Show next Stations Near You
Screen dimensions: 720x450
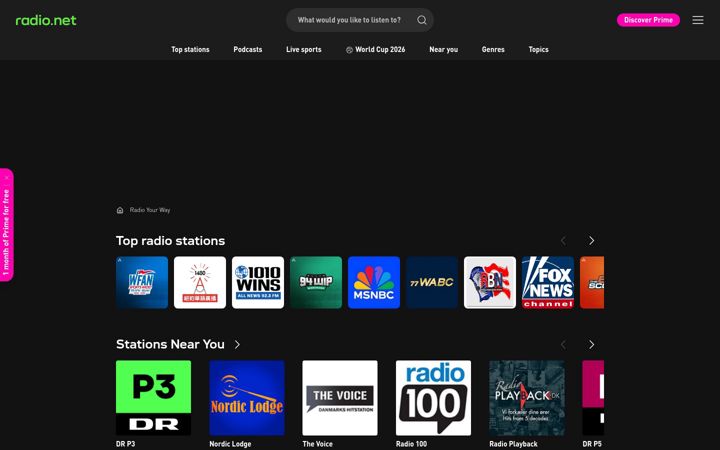point(591,344)
